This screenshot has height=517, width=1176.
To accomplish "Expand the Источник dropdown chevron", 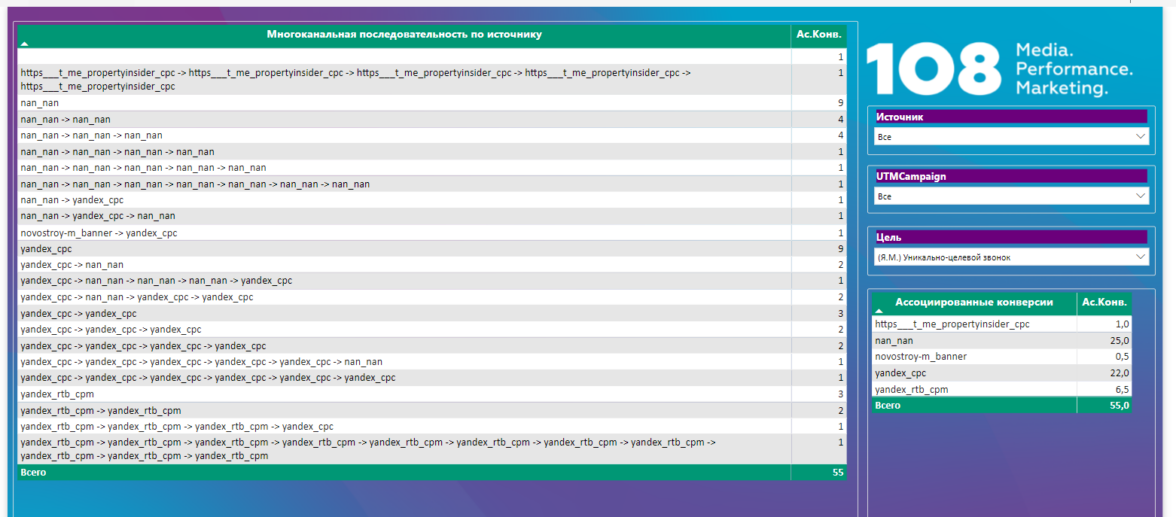I will click(x=1140, y=136).
